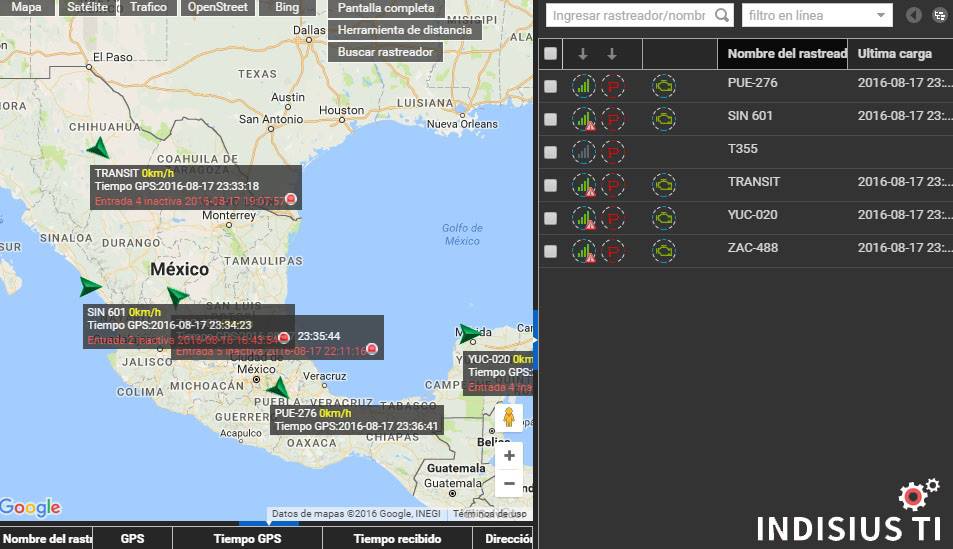953x549 pixels.
Task: Click ZAC-488 parking status icon
Action: (613, 251)
